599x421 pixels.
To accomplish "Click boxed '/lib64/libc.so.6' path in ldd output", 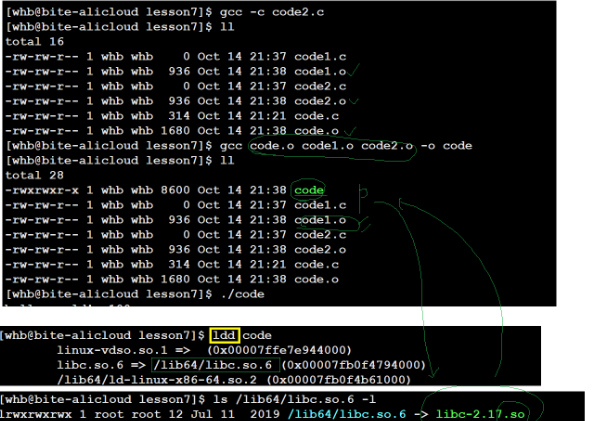I will [215, 365].
